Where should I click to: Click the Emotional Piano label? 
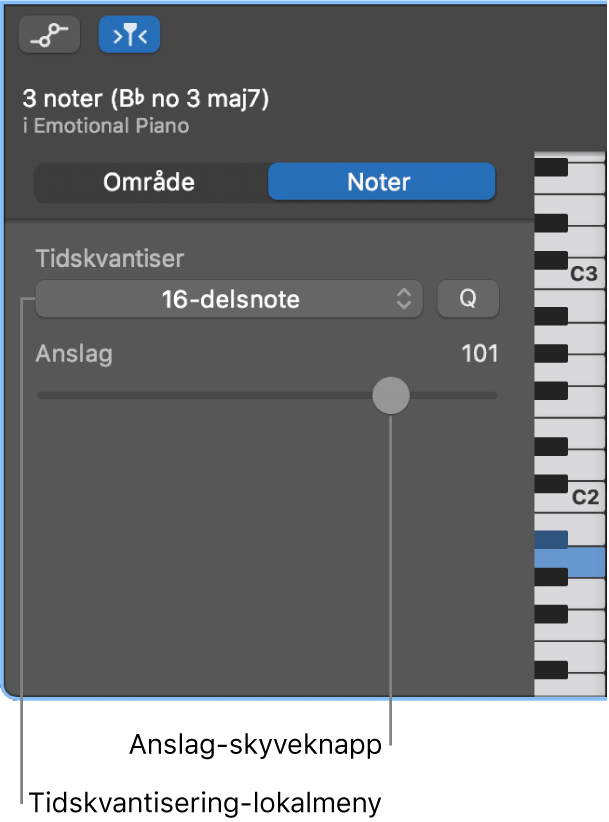point(107,126)
